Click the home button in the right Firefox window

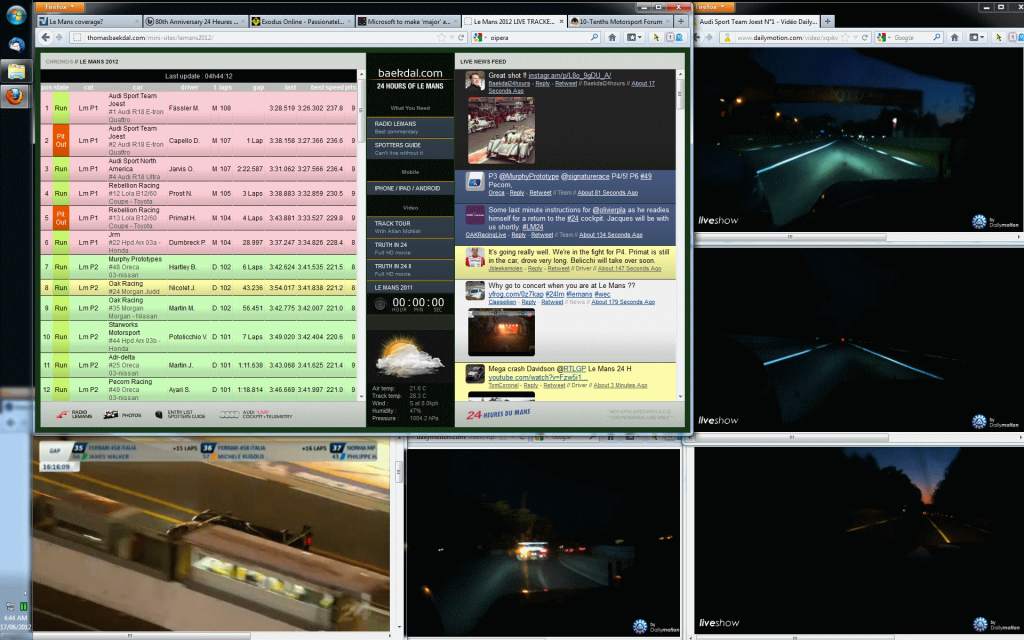(x=955, y=38)
